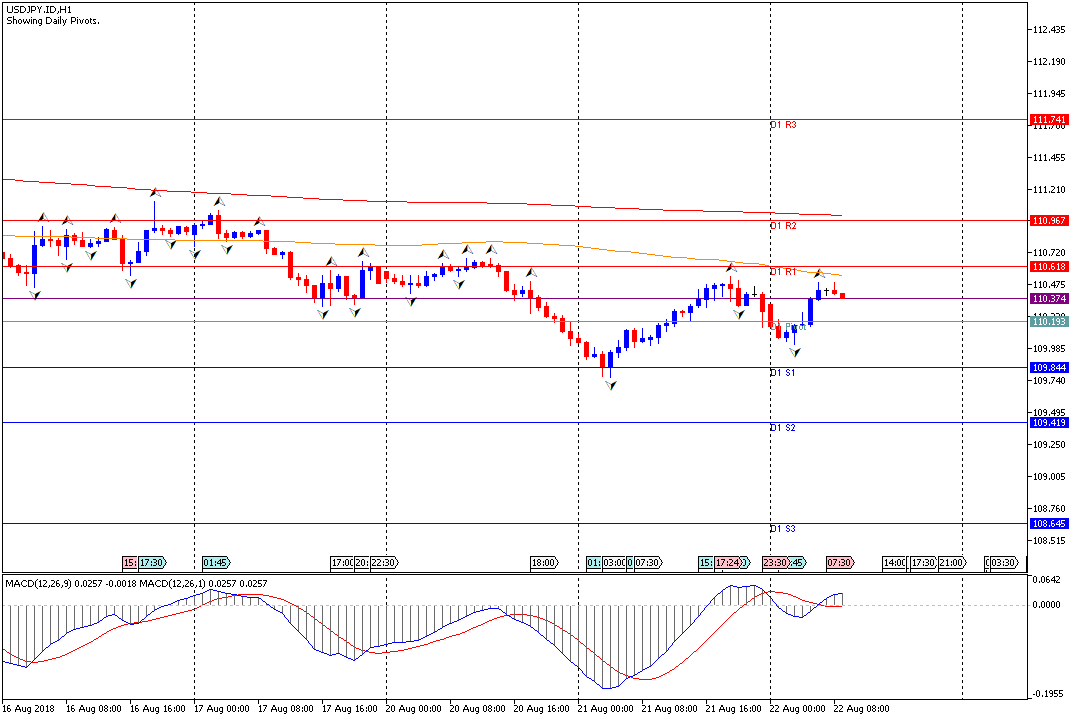Click the 109.250 price axis value
1080x720 pixels.
click(x=1049, y=444)
